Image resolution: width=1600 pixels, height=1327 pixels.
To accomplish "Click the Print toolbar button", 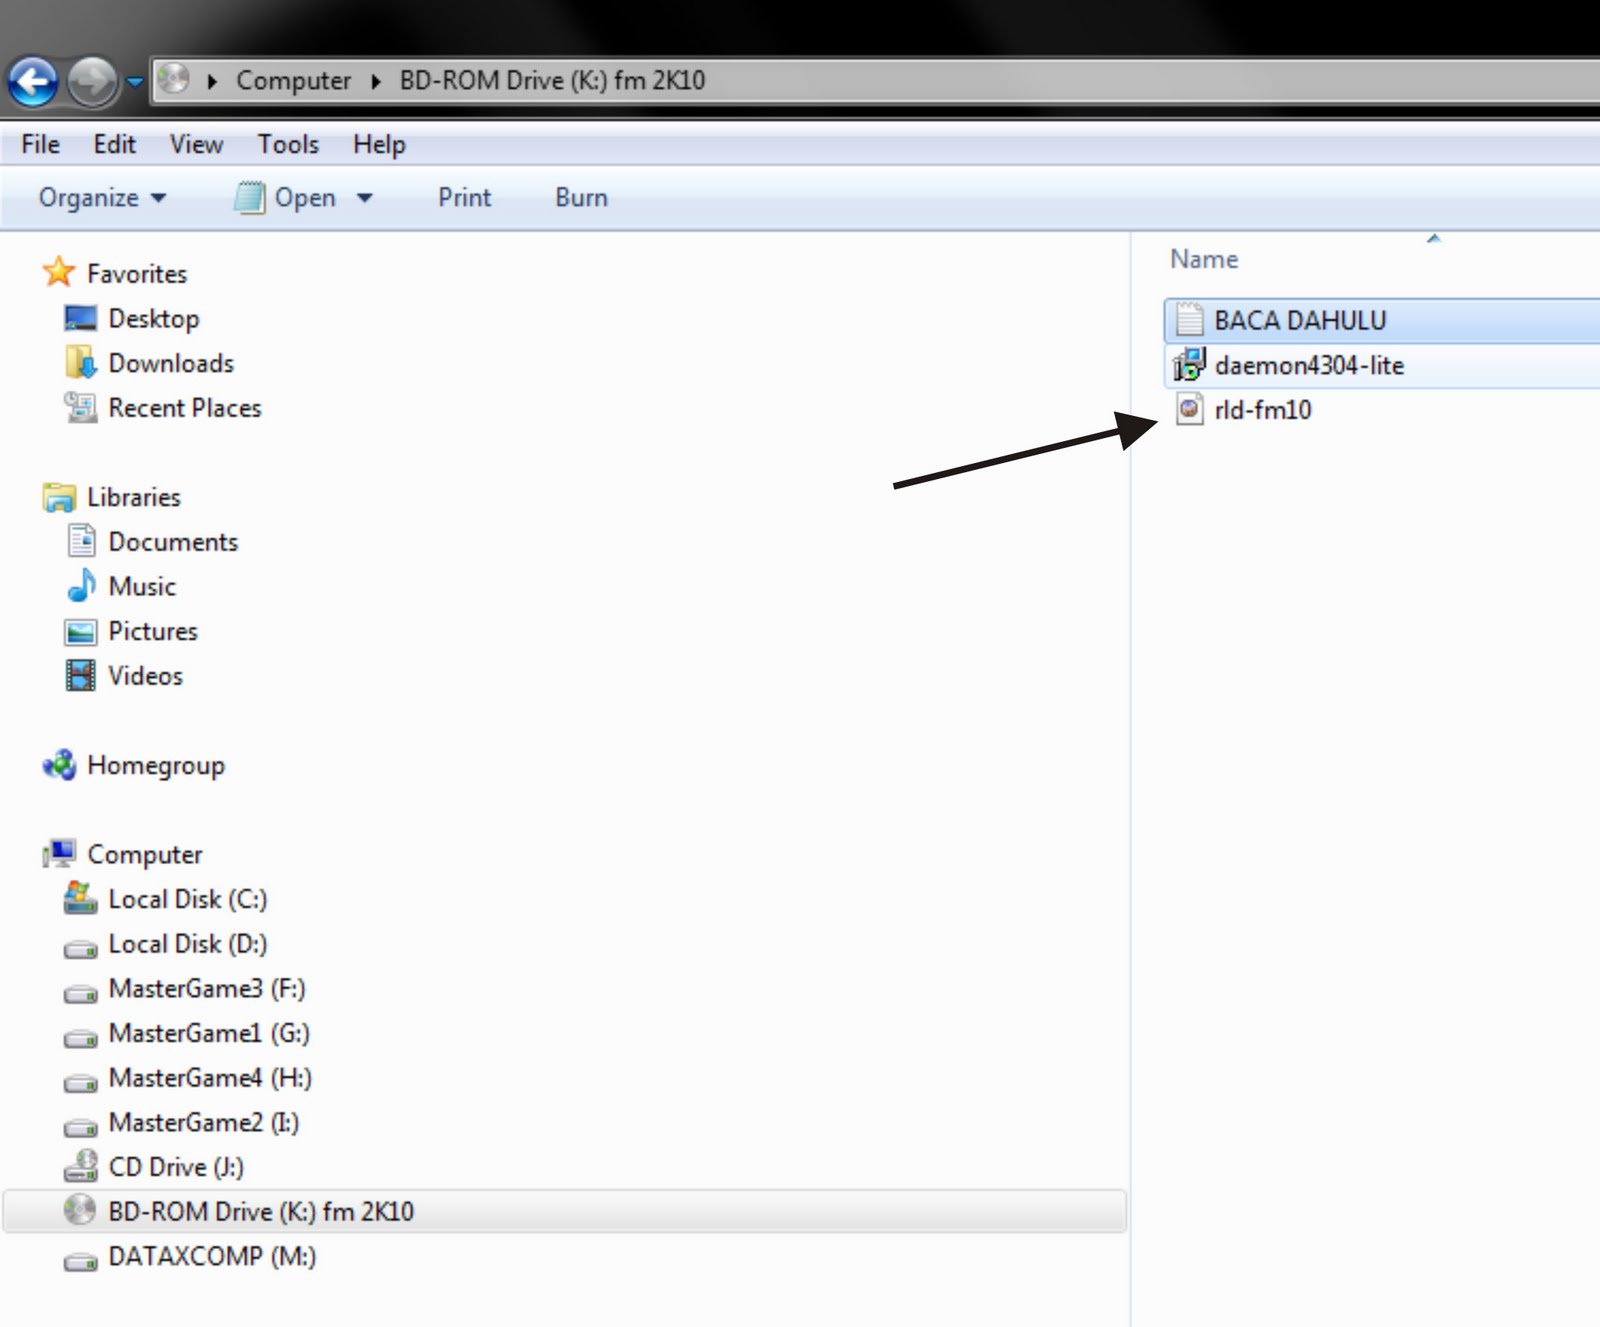I will pos(465,198).
